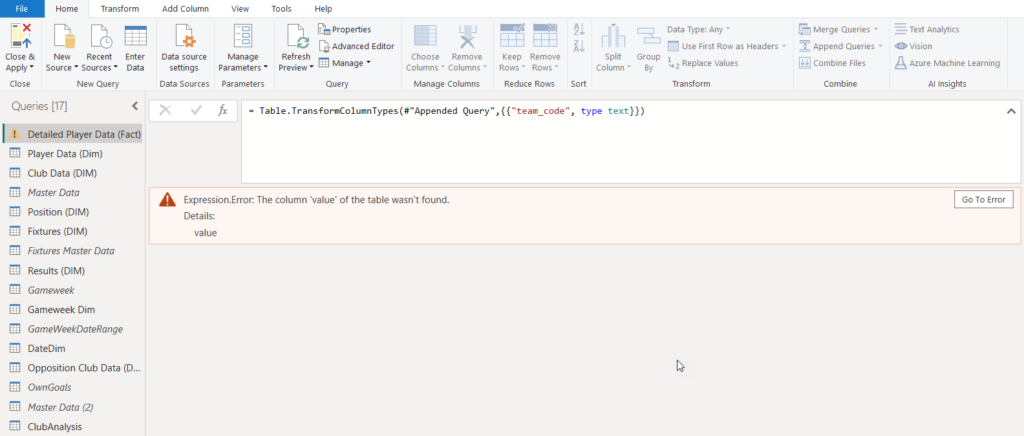Click Manage Parameters icon
This screenshot has width=1024, height=436.
click(x=243, y=36)
